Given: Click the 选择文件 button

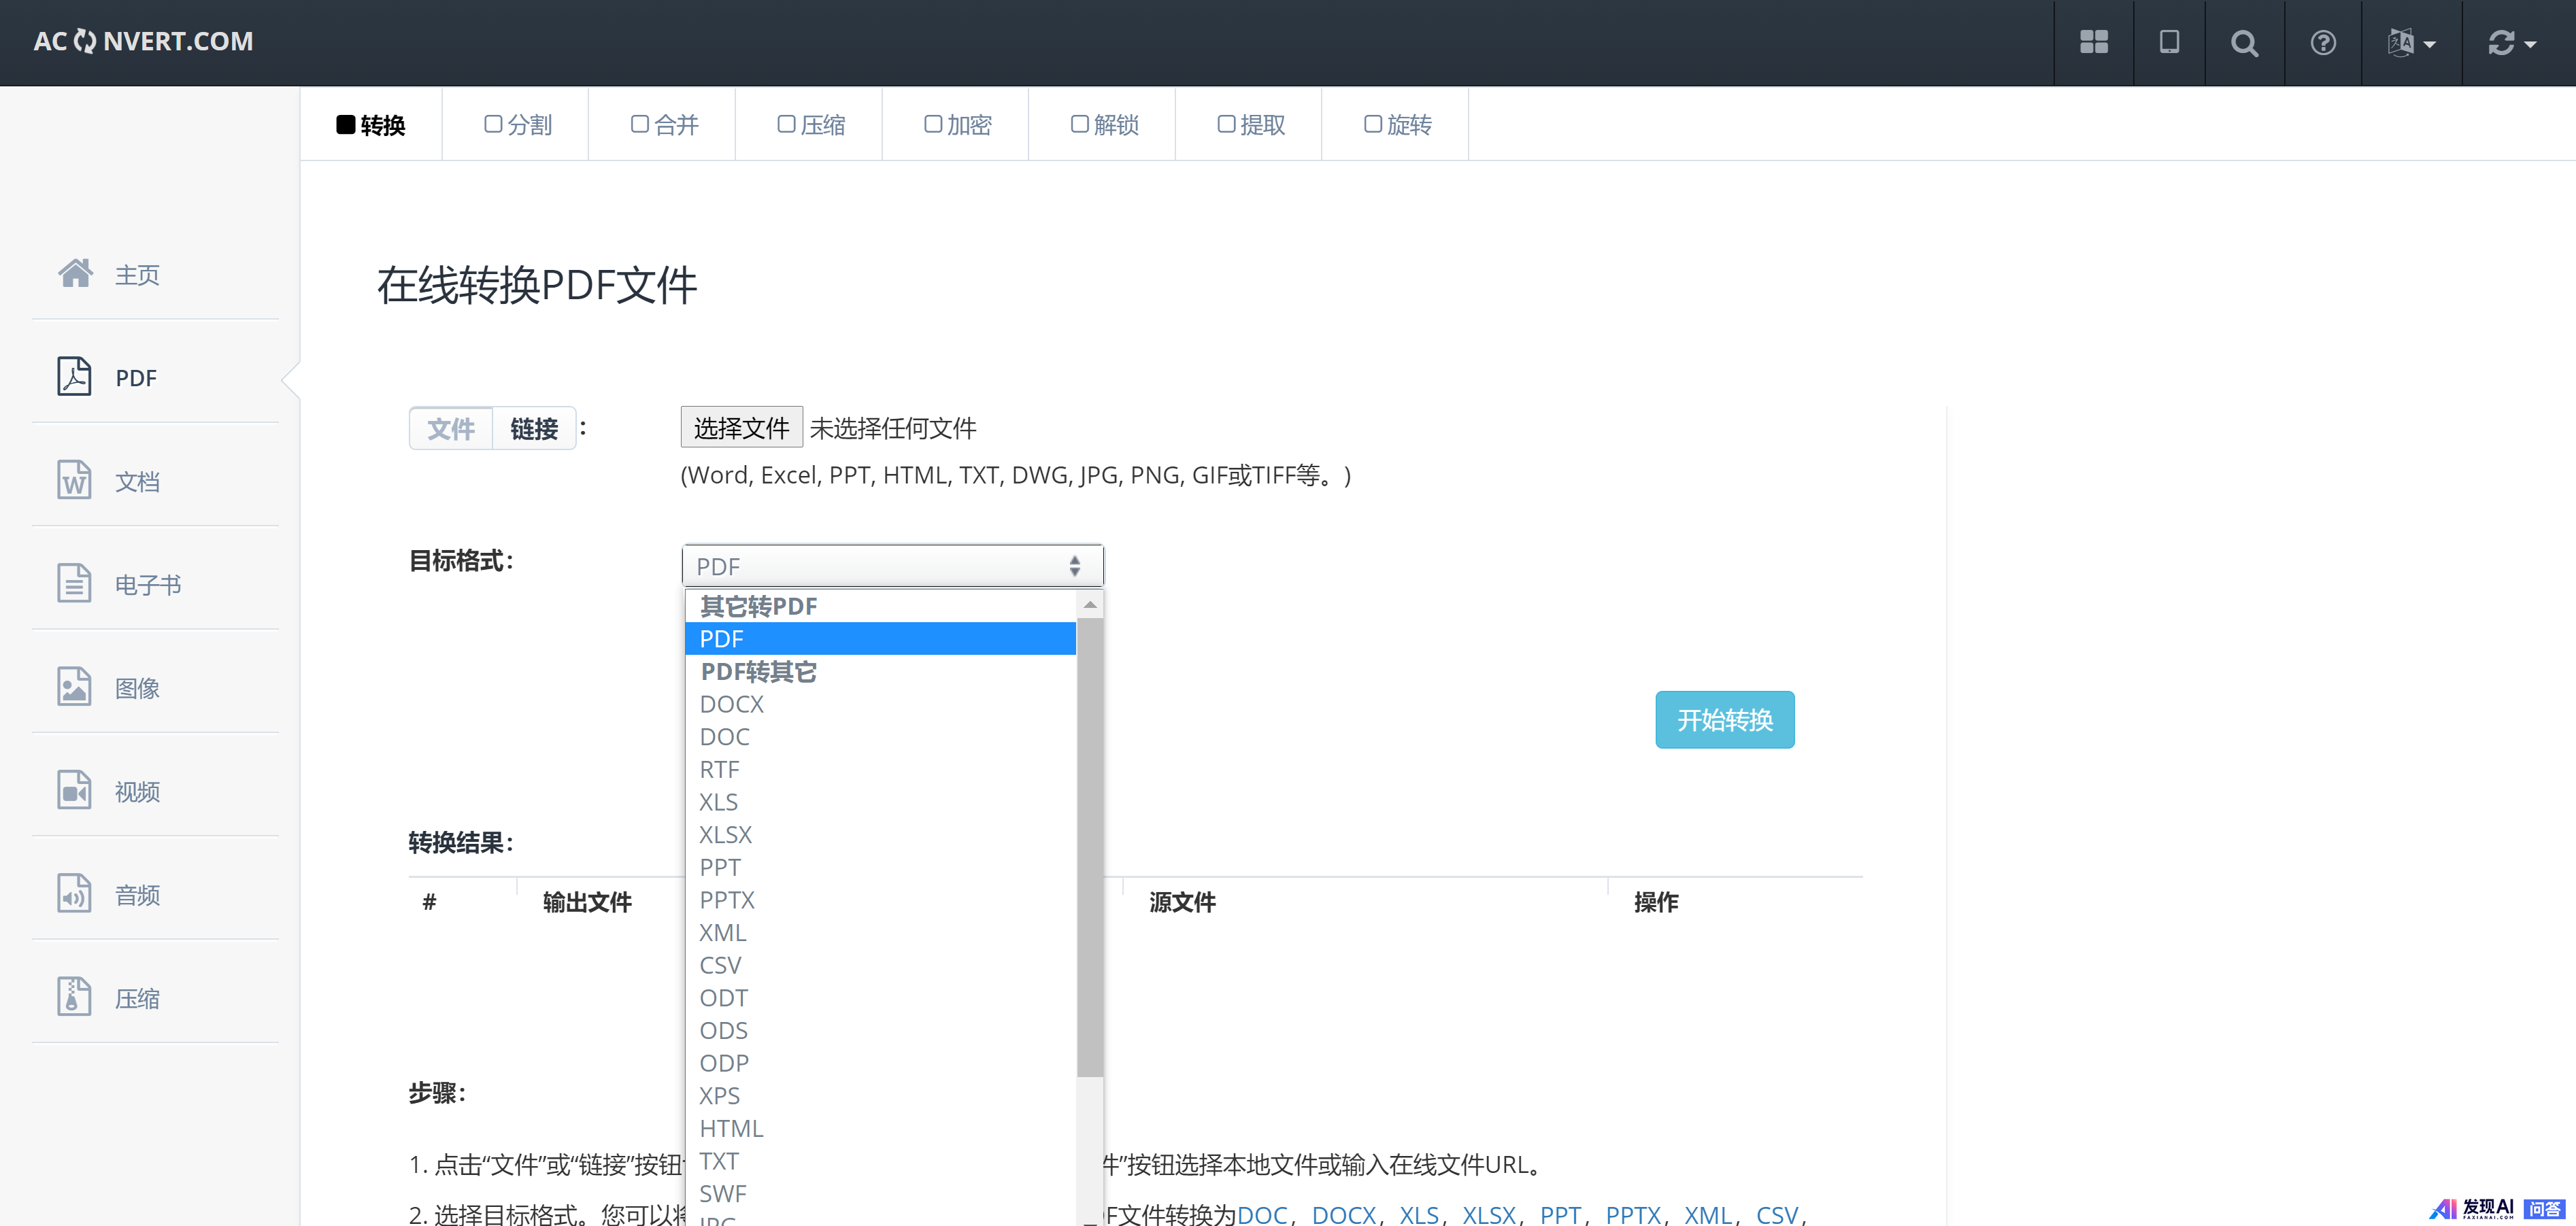Looking at the screenshot, I should [x=741, y=428].
